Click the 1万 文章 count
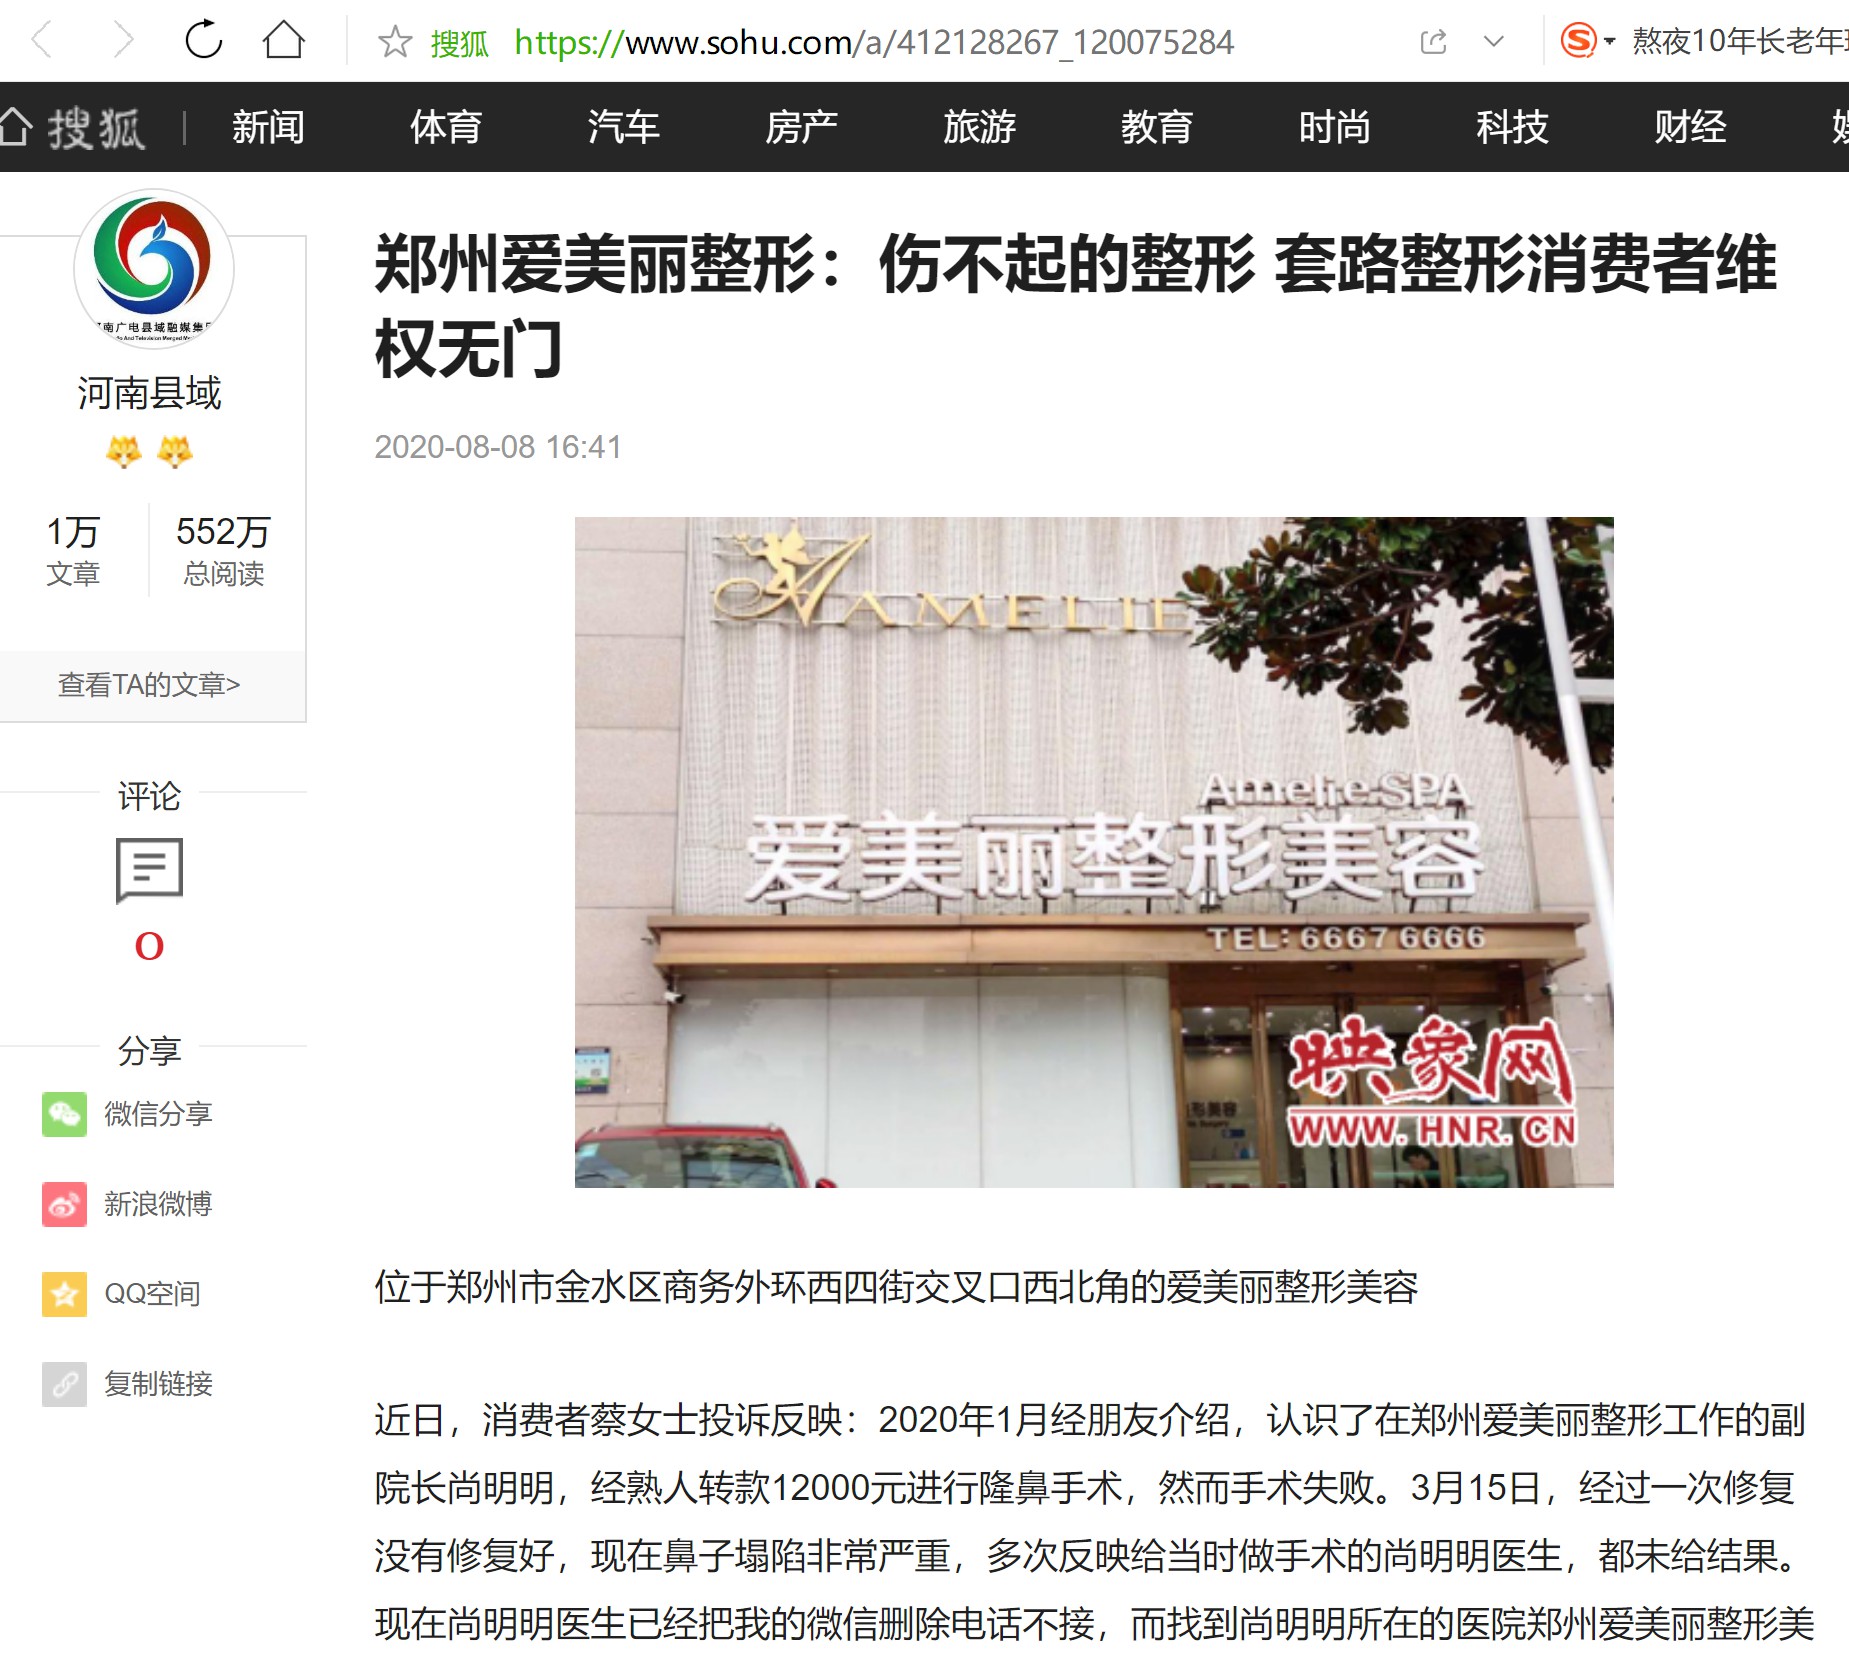Image resolution: width=1849 pixels, height=1654 pixels. tap(73, 550)
